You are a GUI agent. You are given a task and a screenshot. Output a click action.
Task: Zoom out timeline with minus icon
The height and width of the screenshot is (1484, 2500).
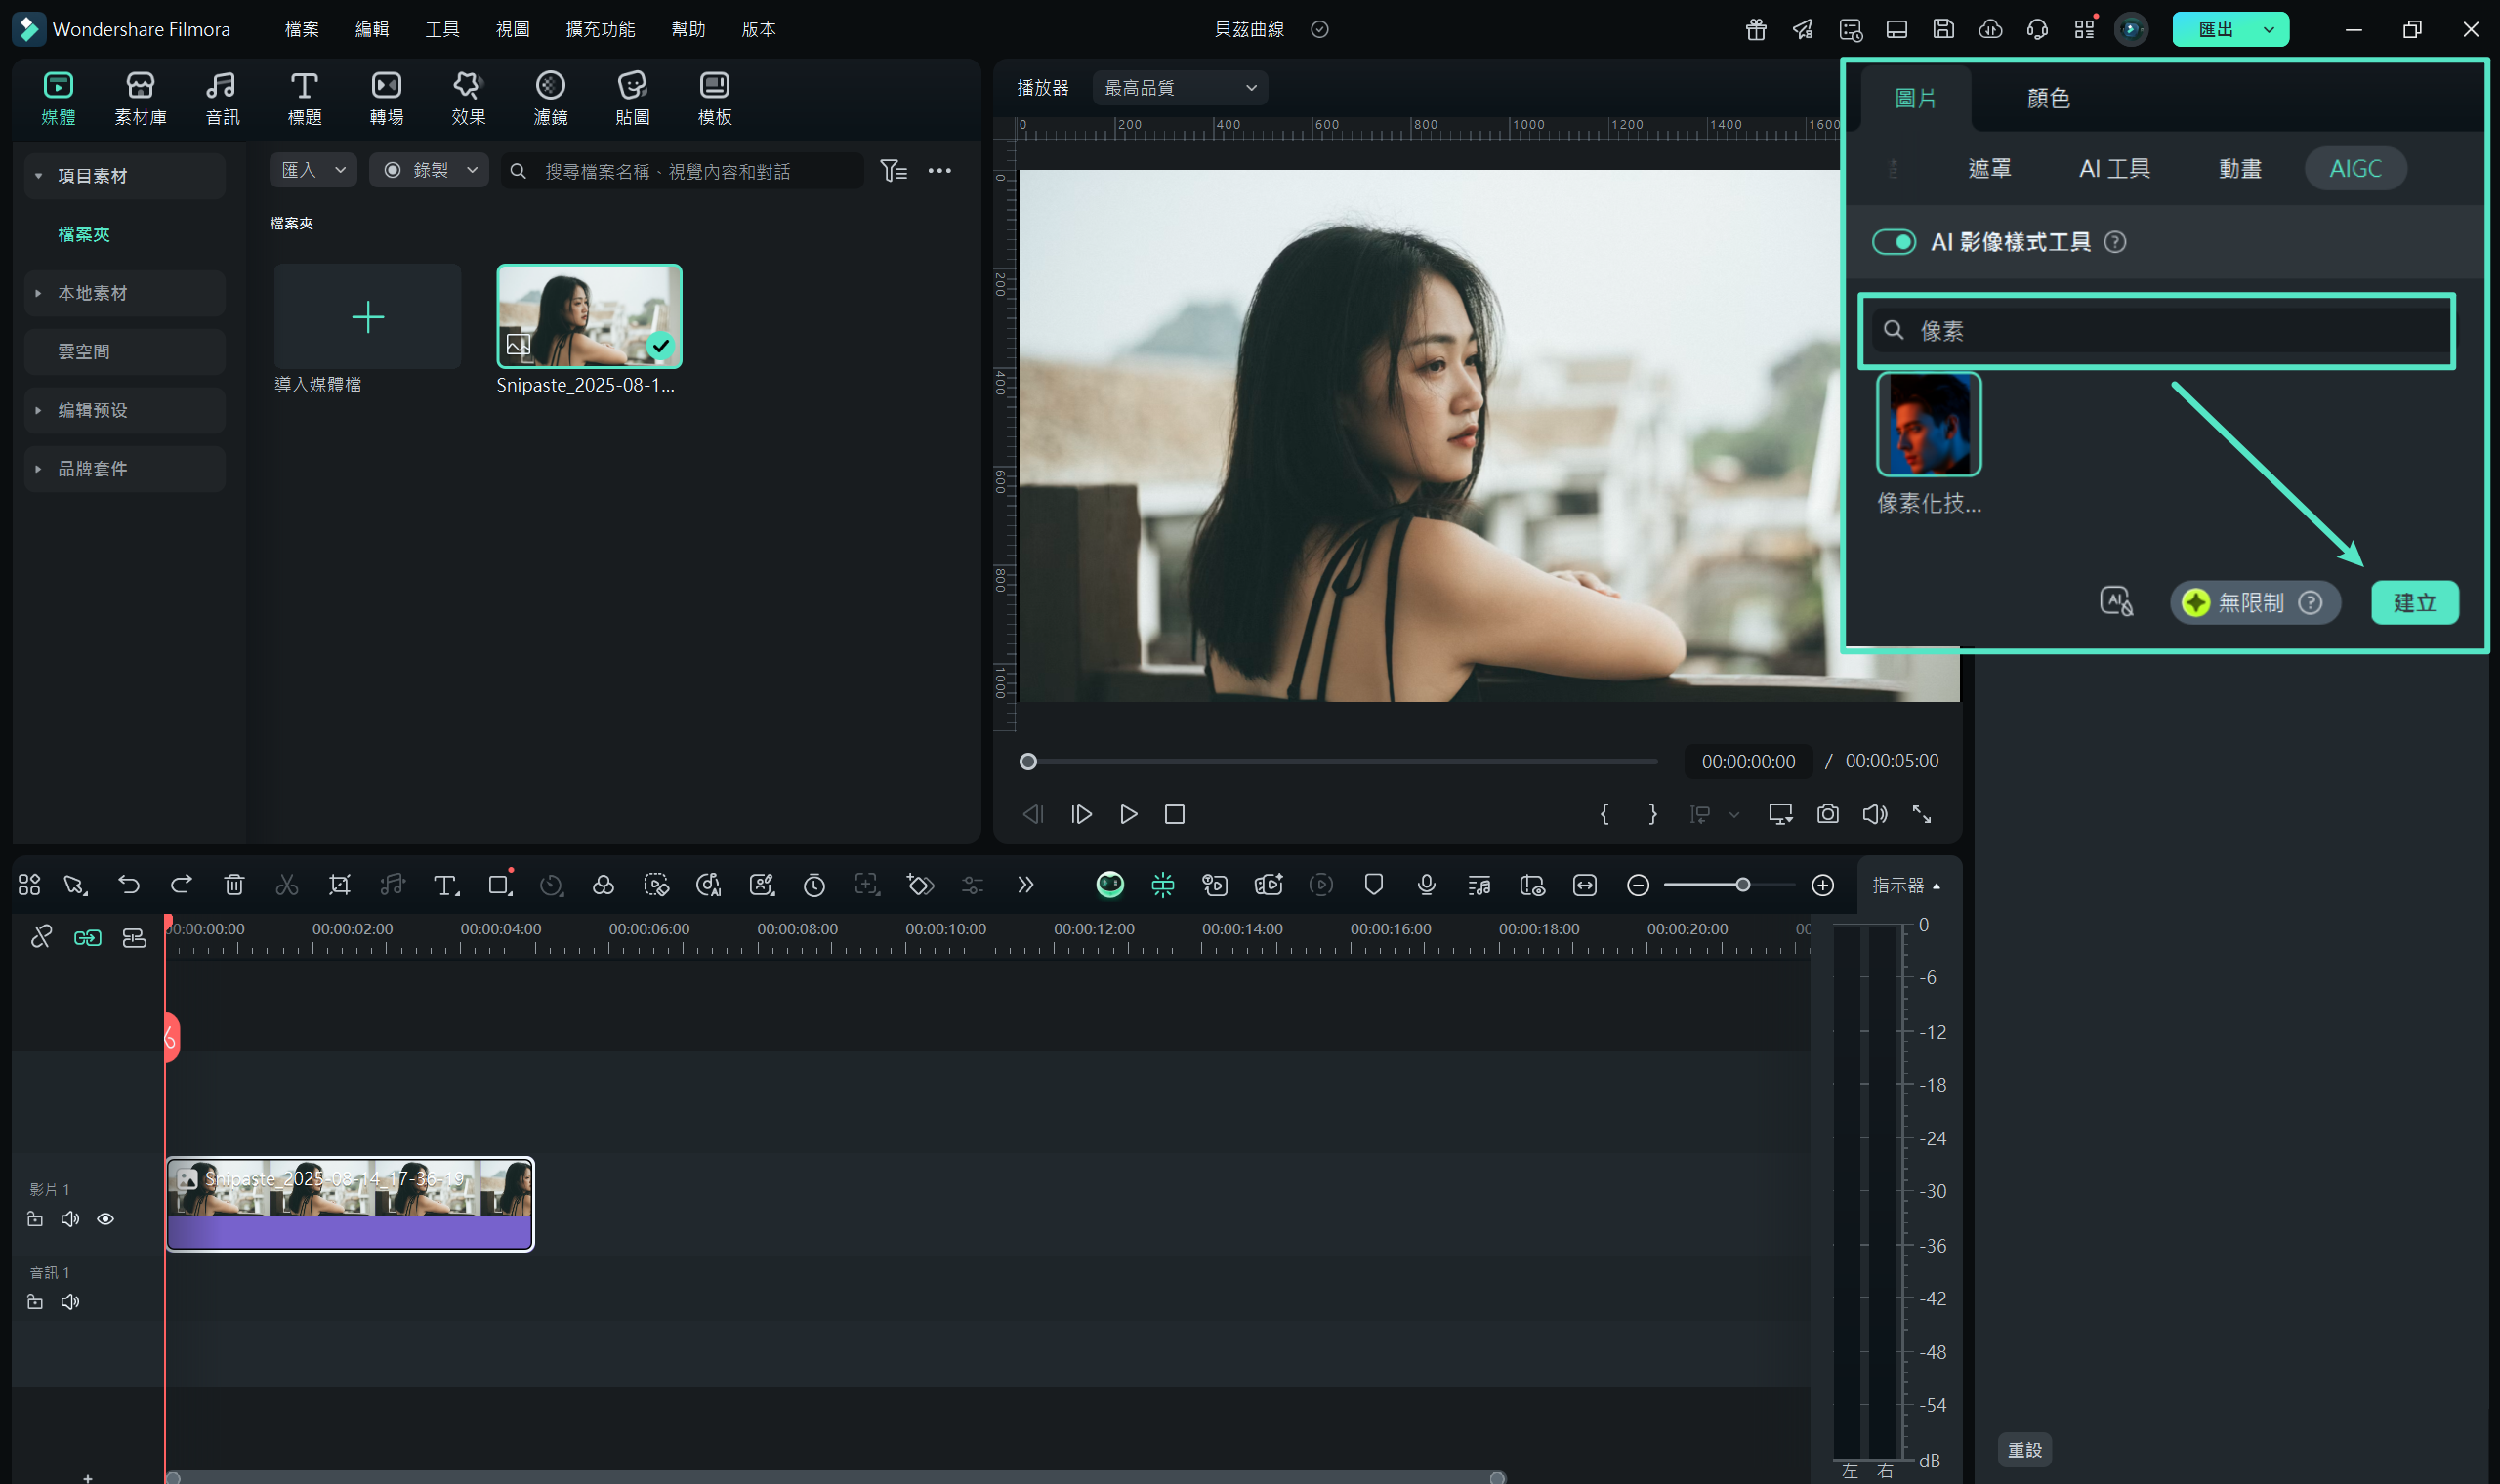click(1637, 884)
